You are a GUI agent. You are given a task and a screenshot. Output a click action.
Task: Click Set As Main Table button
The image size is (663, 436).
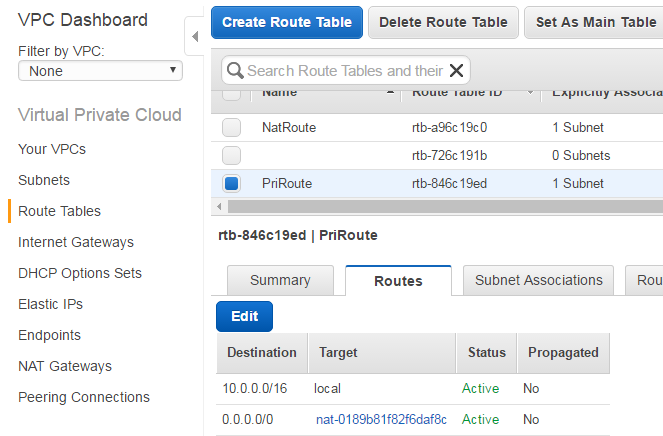coord(595,22)
